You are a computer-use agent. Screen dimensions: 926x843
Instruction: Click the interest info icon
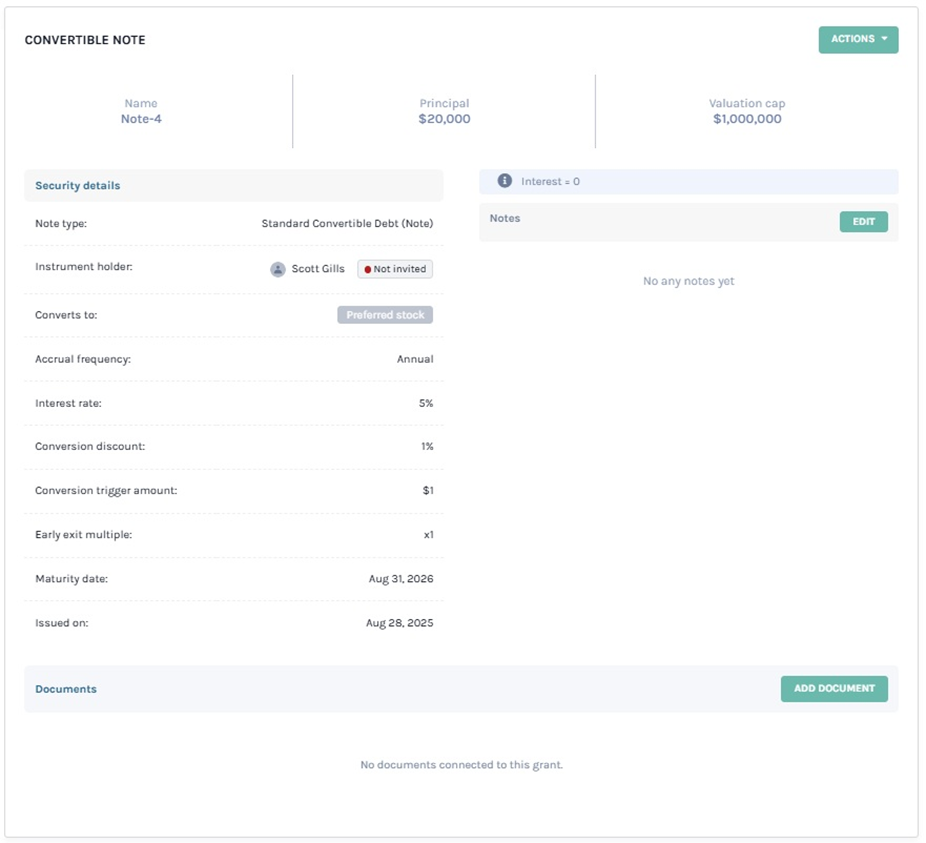tap(505, 181)
